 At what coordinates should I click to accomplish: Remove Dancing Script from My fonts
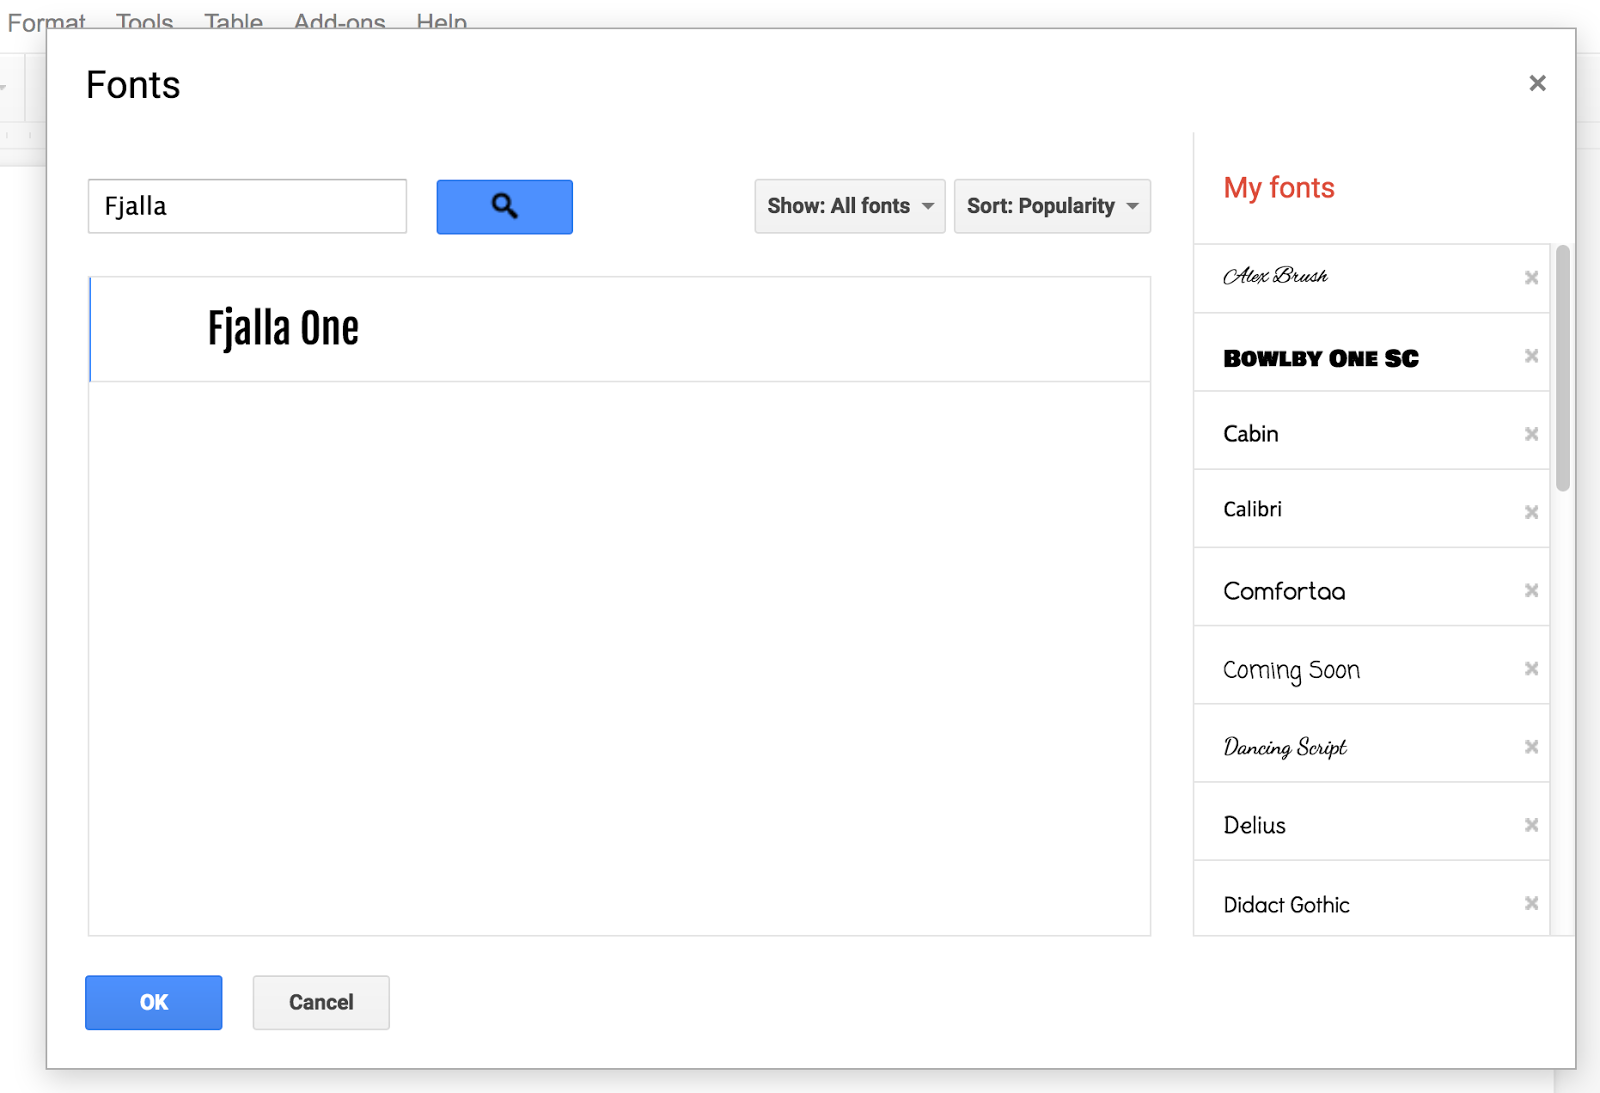pos(1530,746)
